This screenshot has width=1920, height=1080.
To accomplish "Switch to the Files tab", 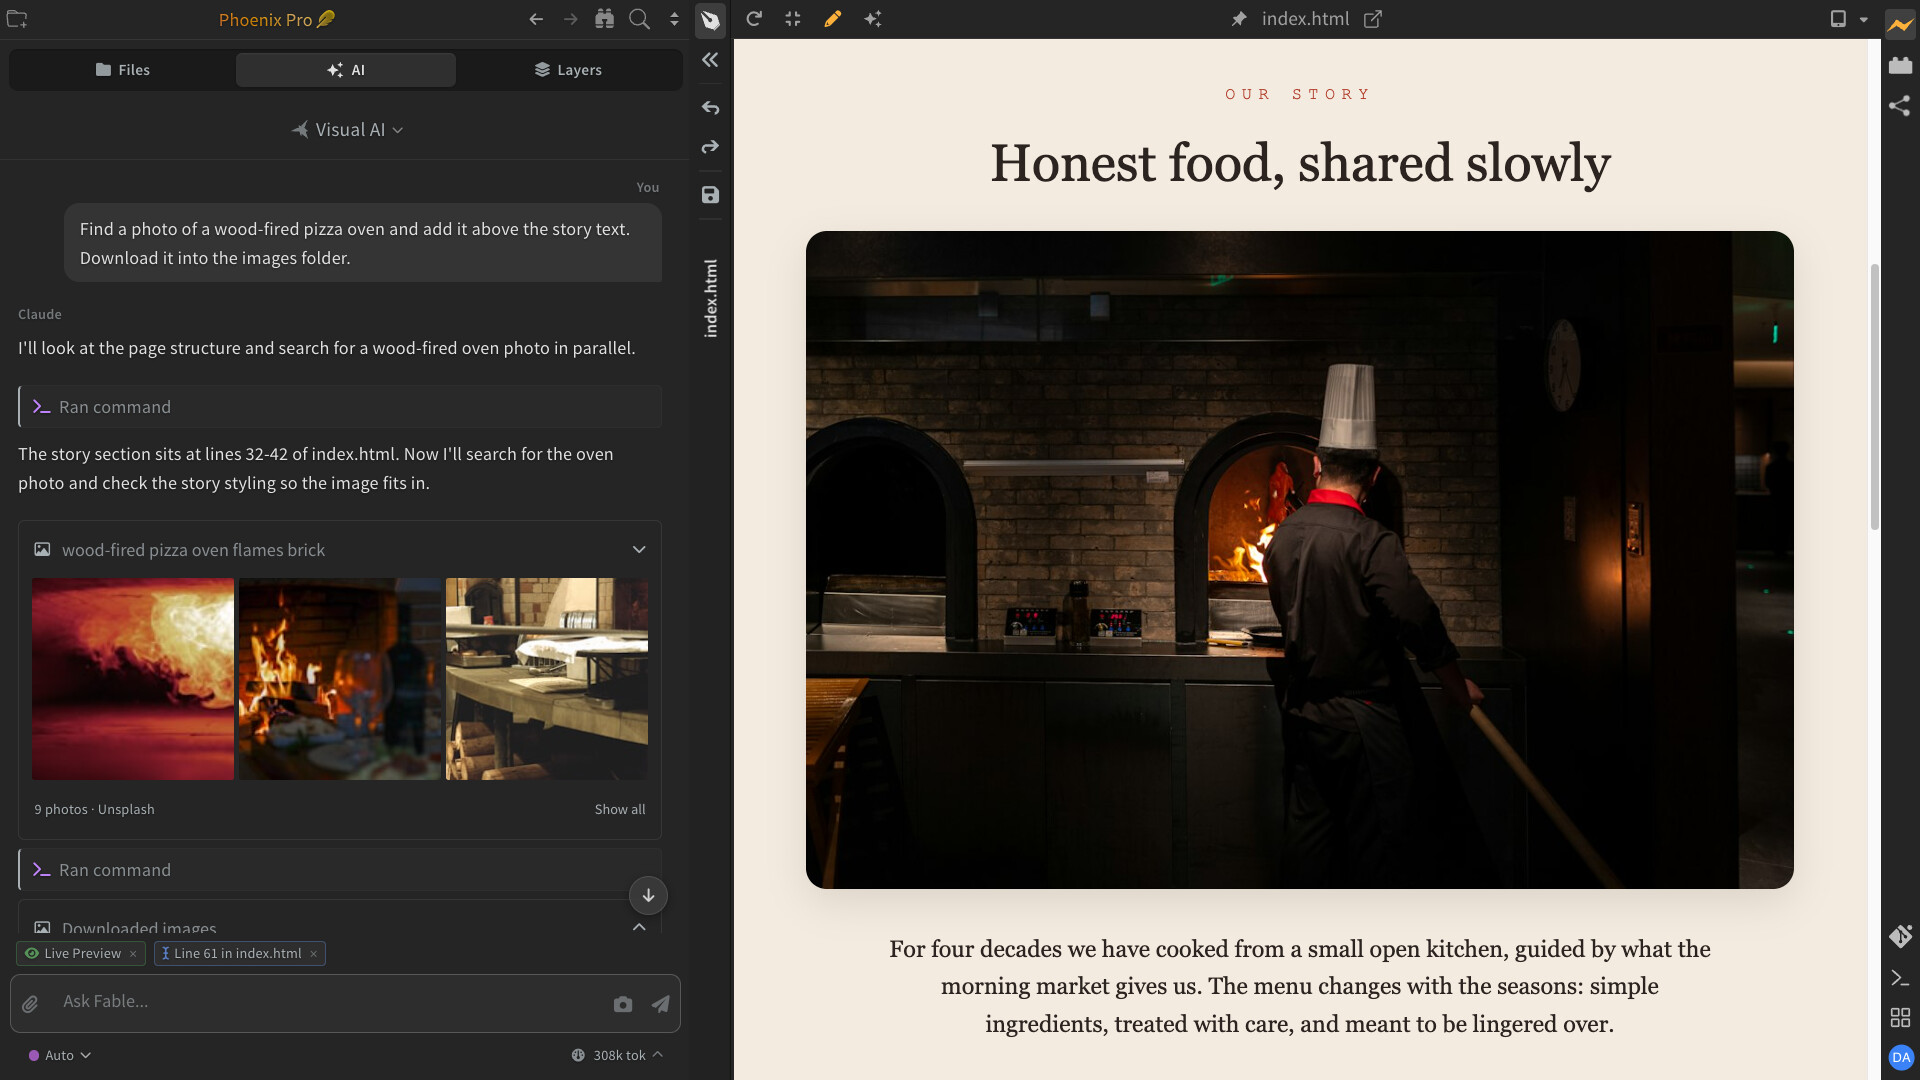I will coord(122,70).
